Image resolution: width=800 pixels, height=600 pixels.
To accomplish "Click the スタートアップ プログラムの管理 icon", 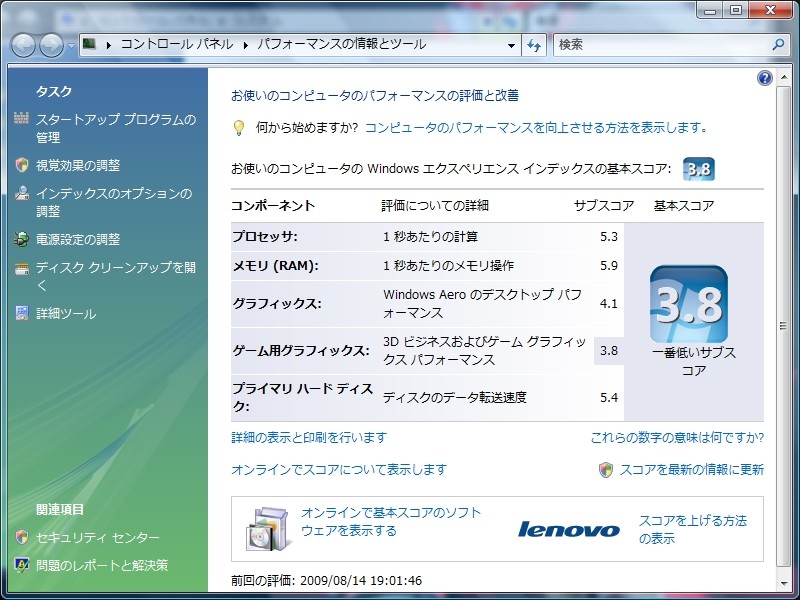I will (x=21, y=118).
